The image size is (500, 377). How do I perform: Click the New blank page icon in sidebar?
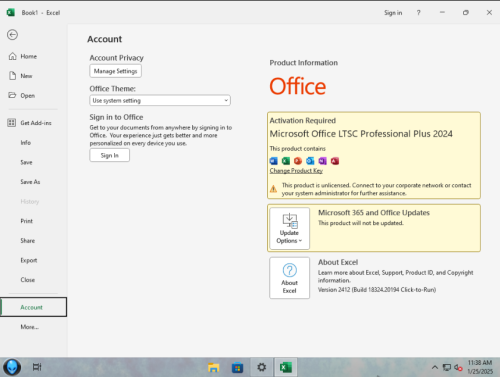click(x=12, y=76)
